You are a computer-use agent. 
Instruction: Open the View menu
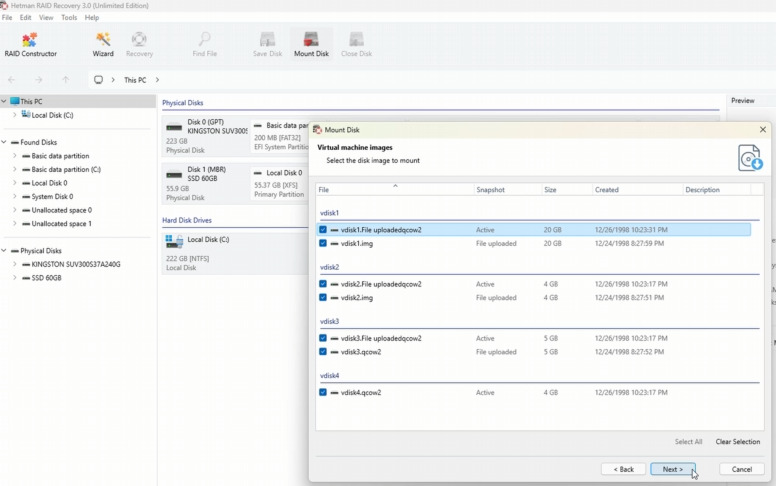tap(46, 17)
